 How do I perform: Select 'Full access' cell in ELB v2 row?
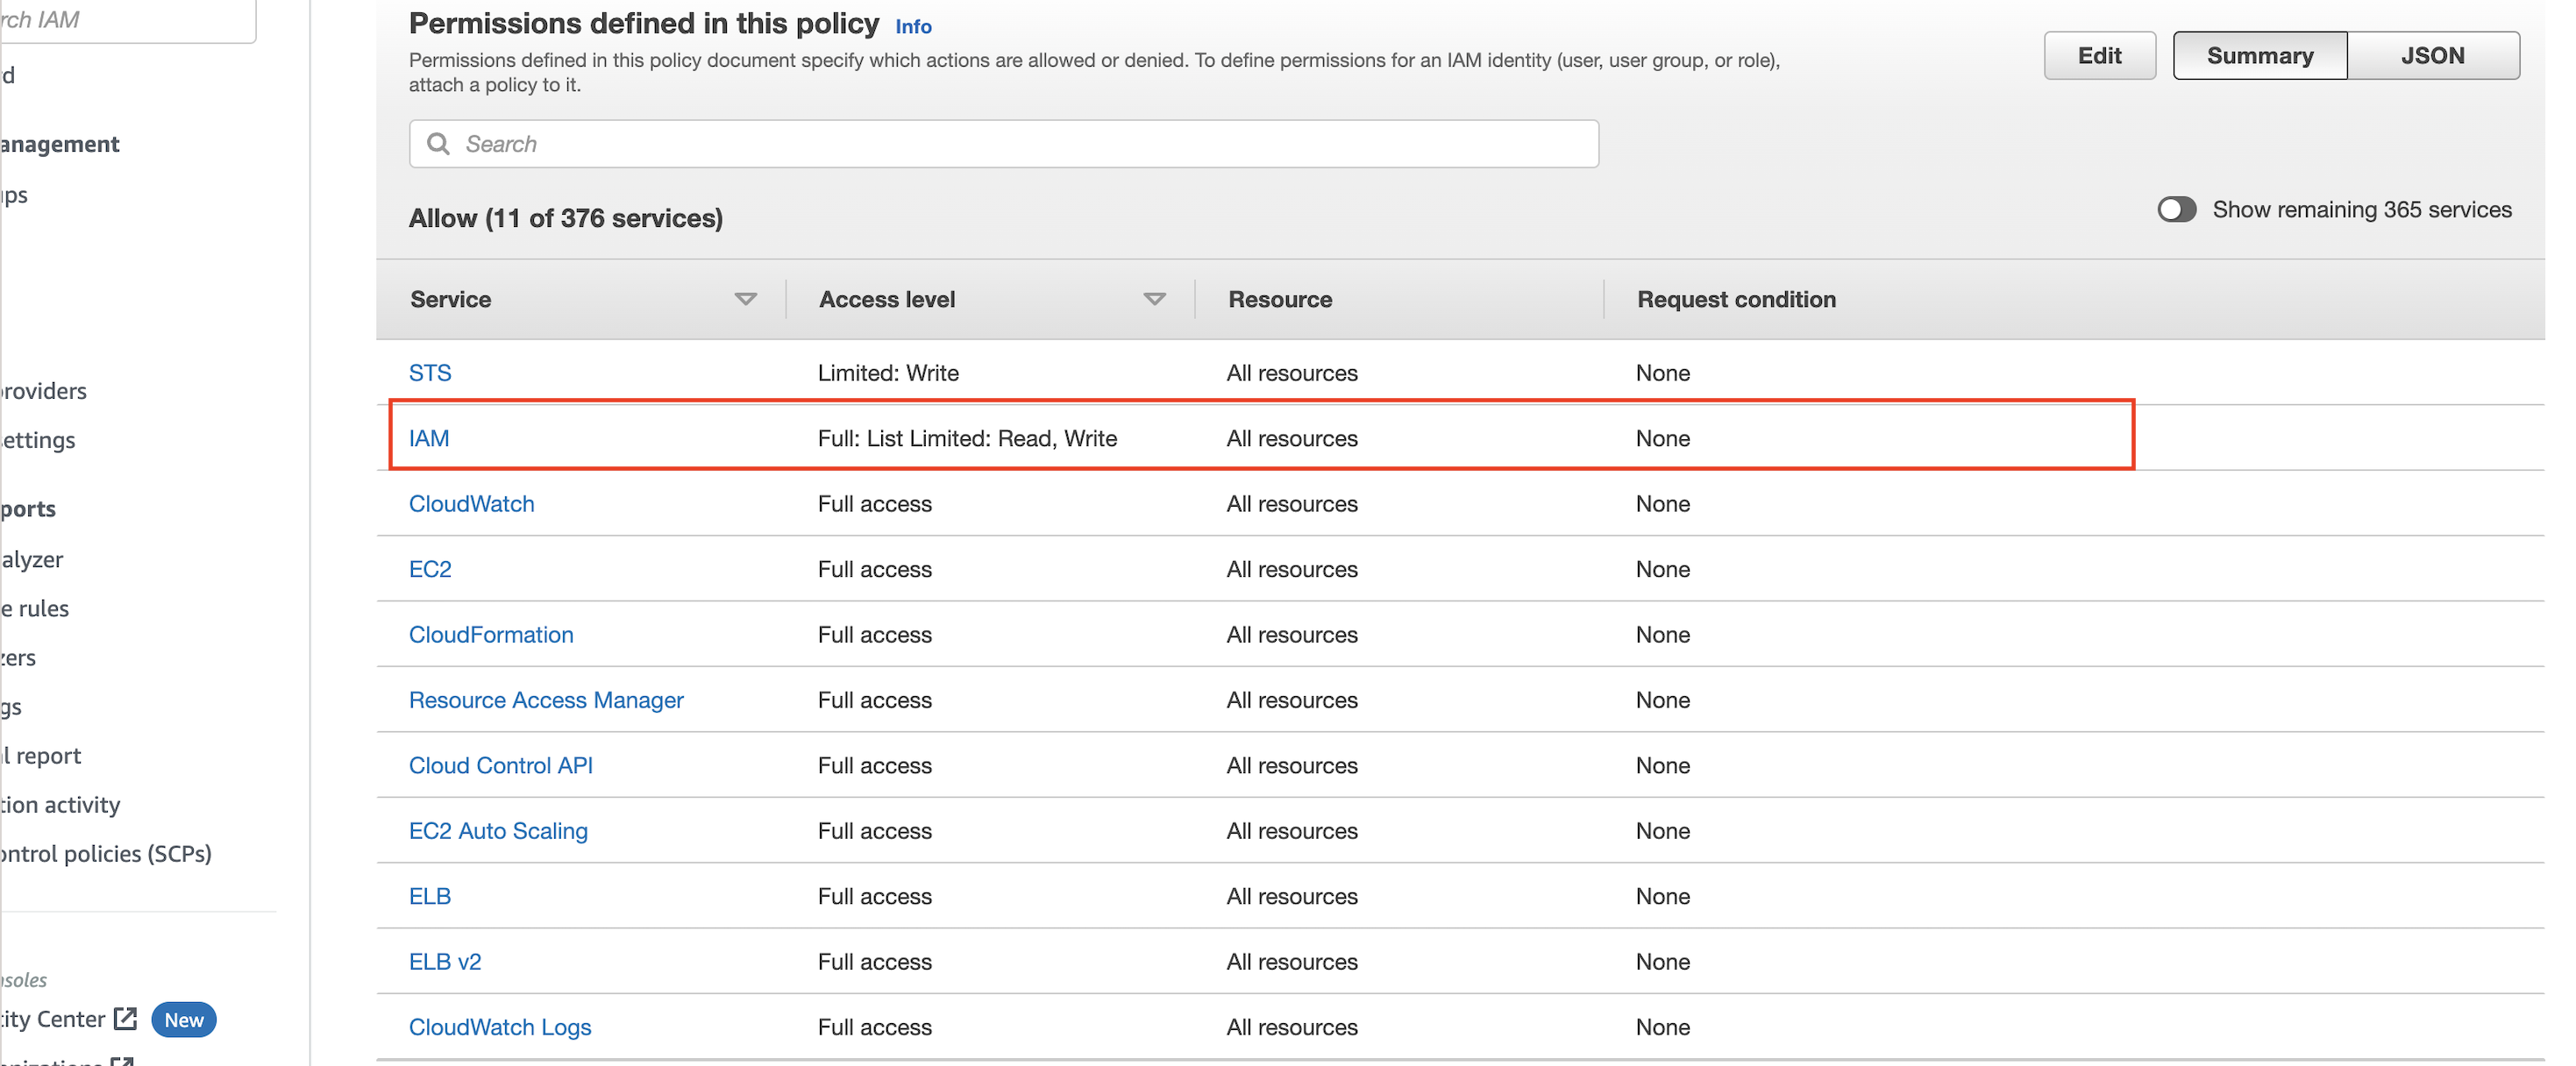[875, 962]
